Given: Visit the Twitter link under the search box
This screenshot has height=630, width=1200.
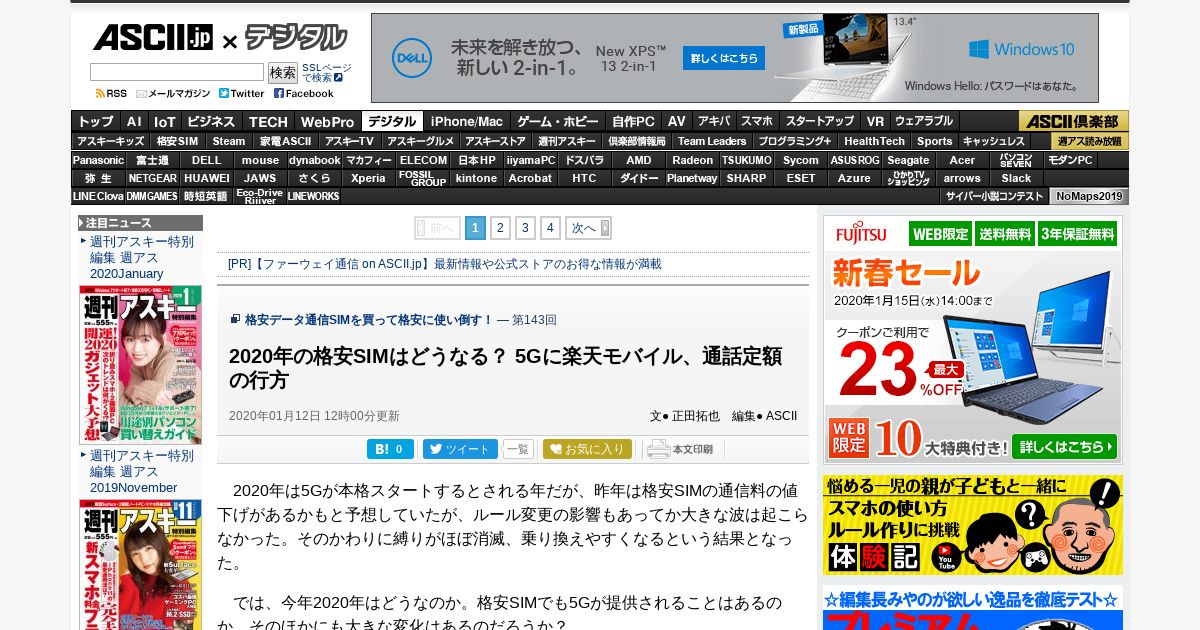Looking at the screenshot, I should pyautogui.click(x=242, y=93).
